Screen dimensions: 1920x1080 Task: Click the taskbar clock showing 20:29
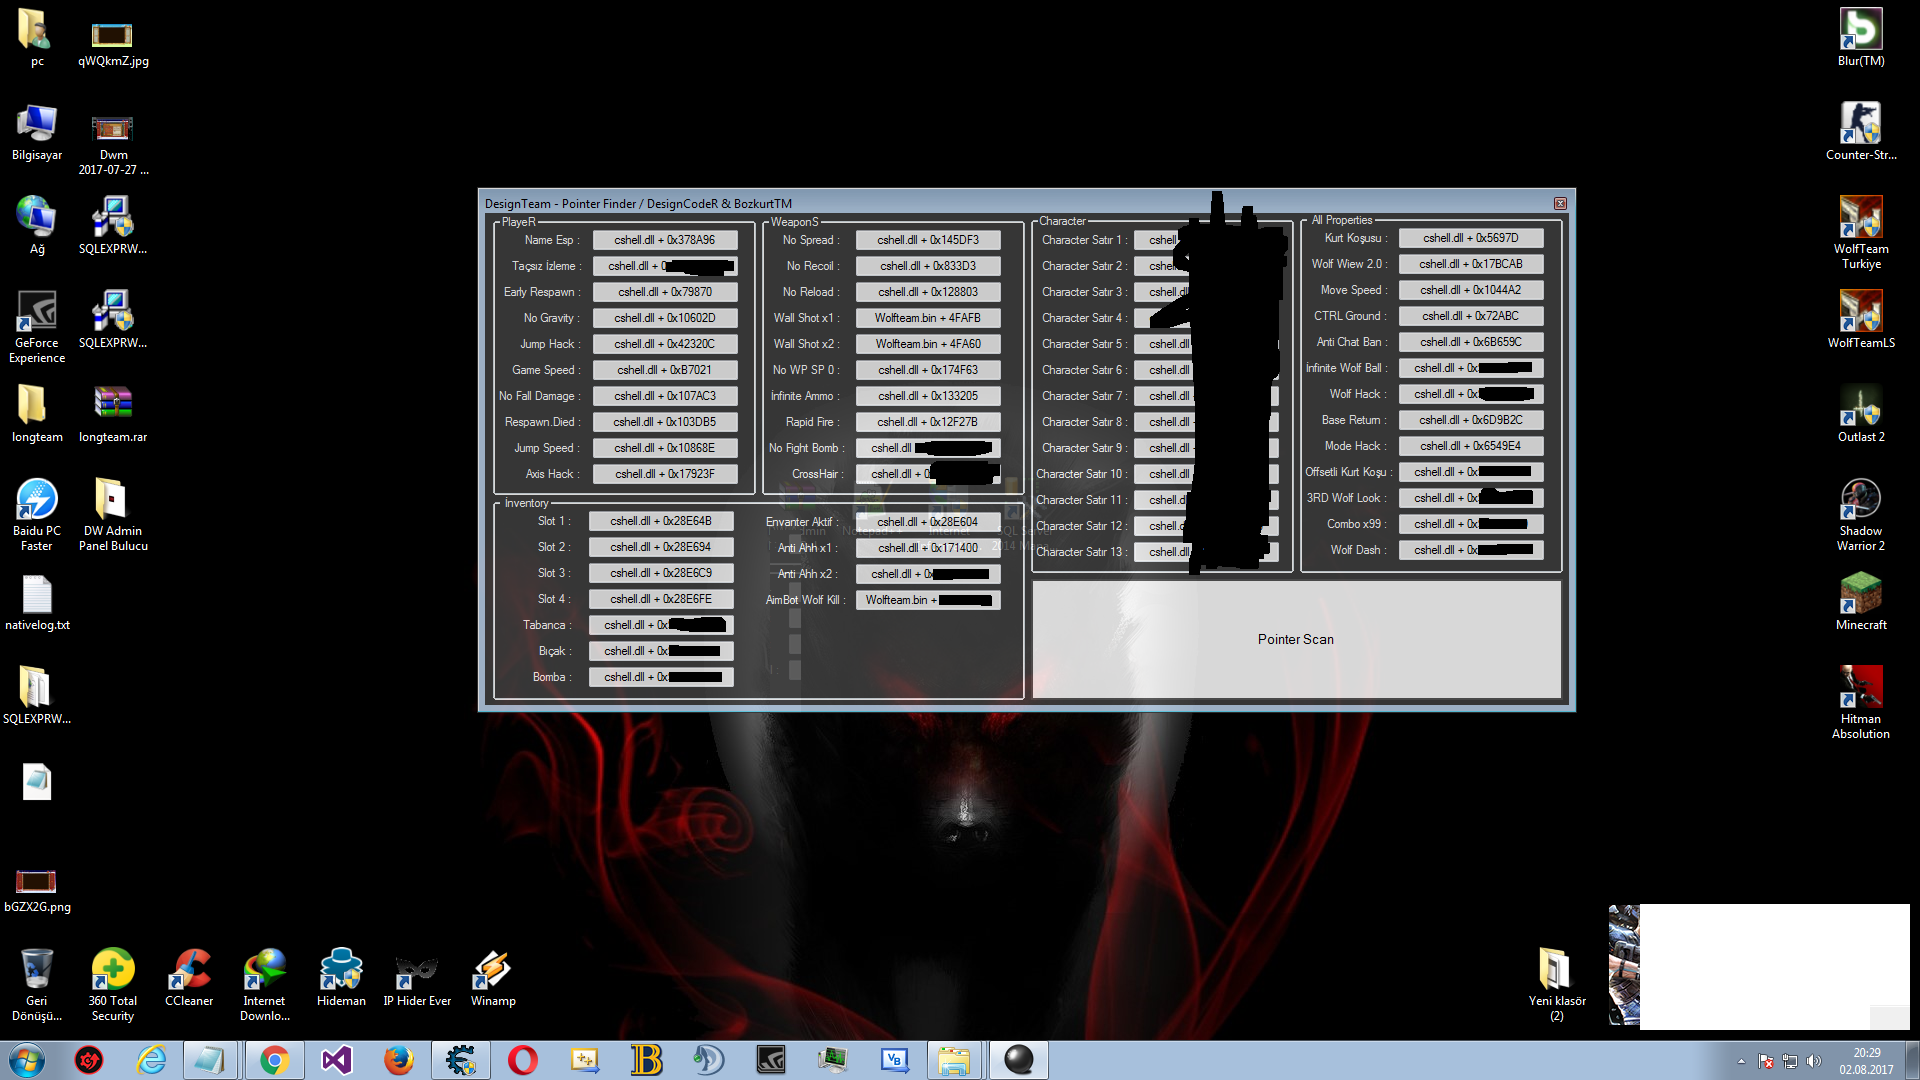1866,1061
